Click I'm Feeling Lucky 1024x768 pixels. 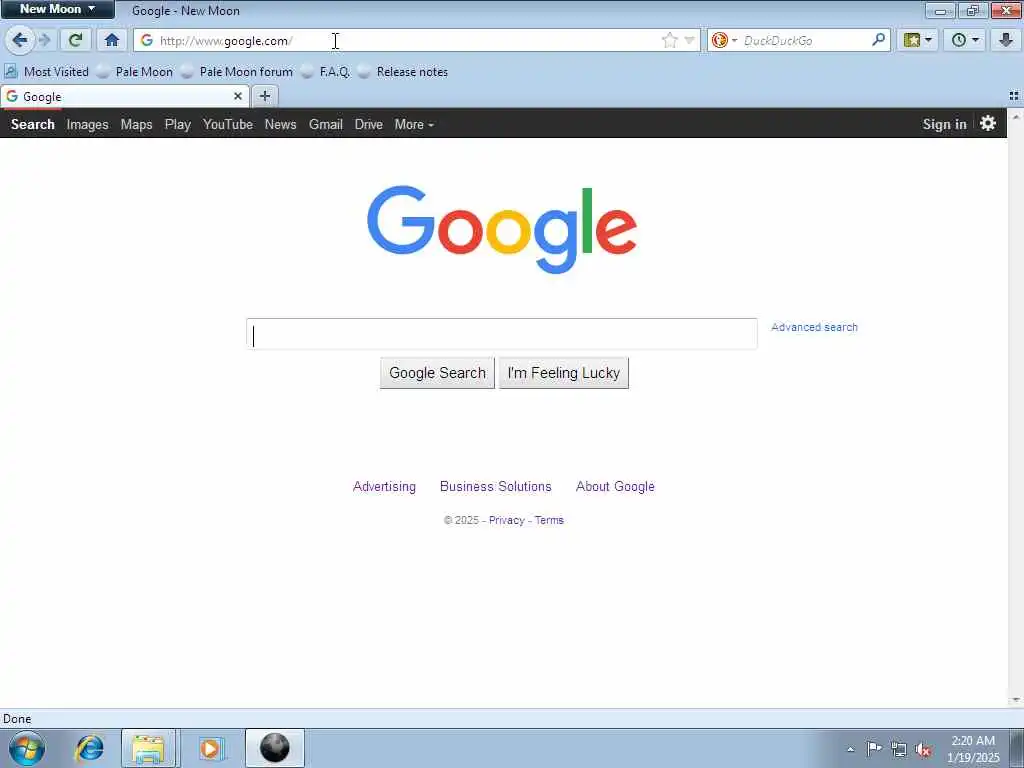(564, 373)
